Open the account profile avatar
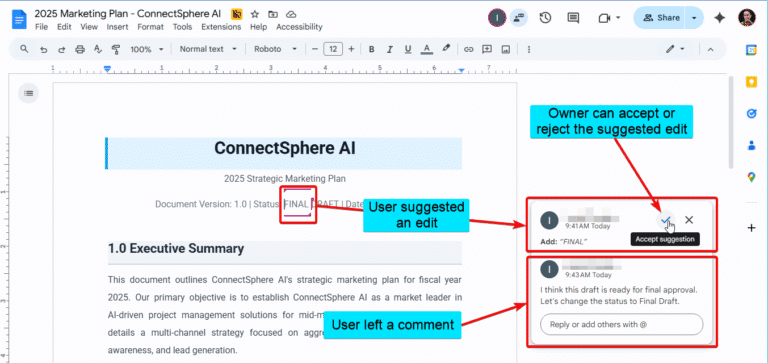768x363 pixels. tap(747, 18)
